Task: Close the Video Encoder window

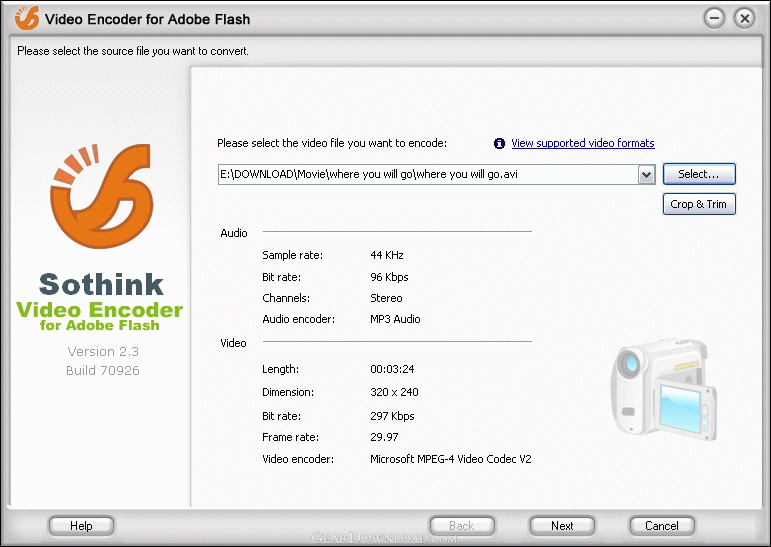Action: pos(744,18)
